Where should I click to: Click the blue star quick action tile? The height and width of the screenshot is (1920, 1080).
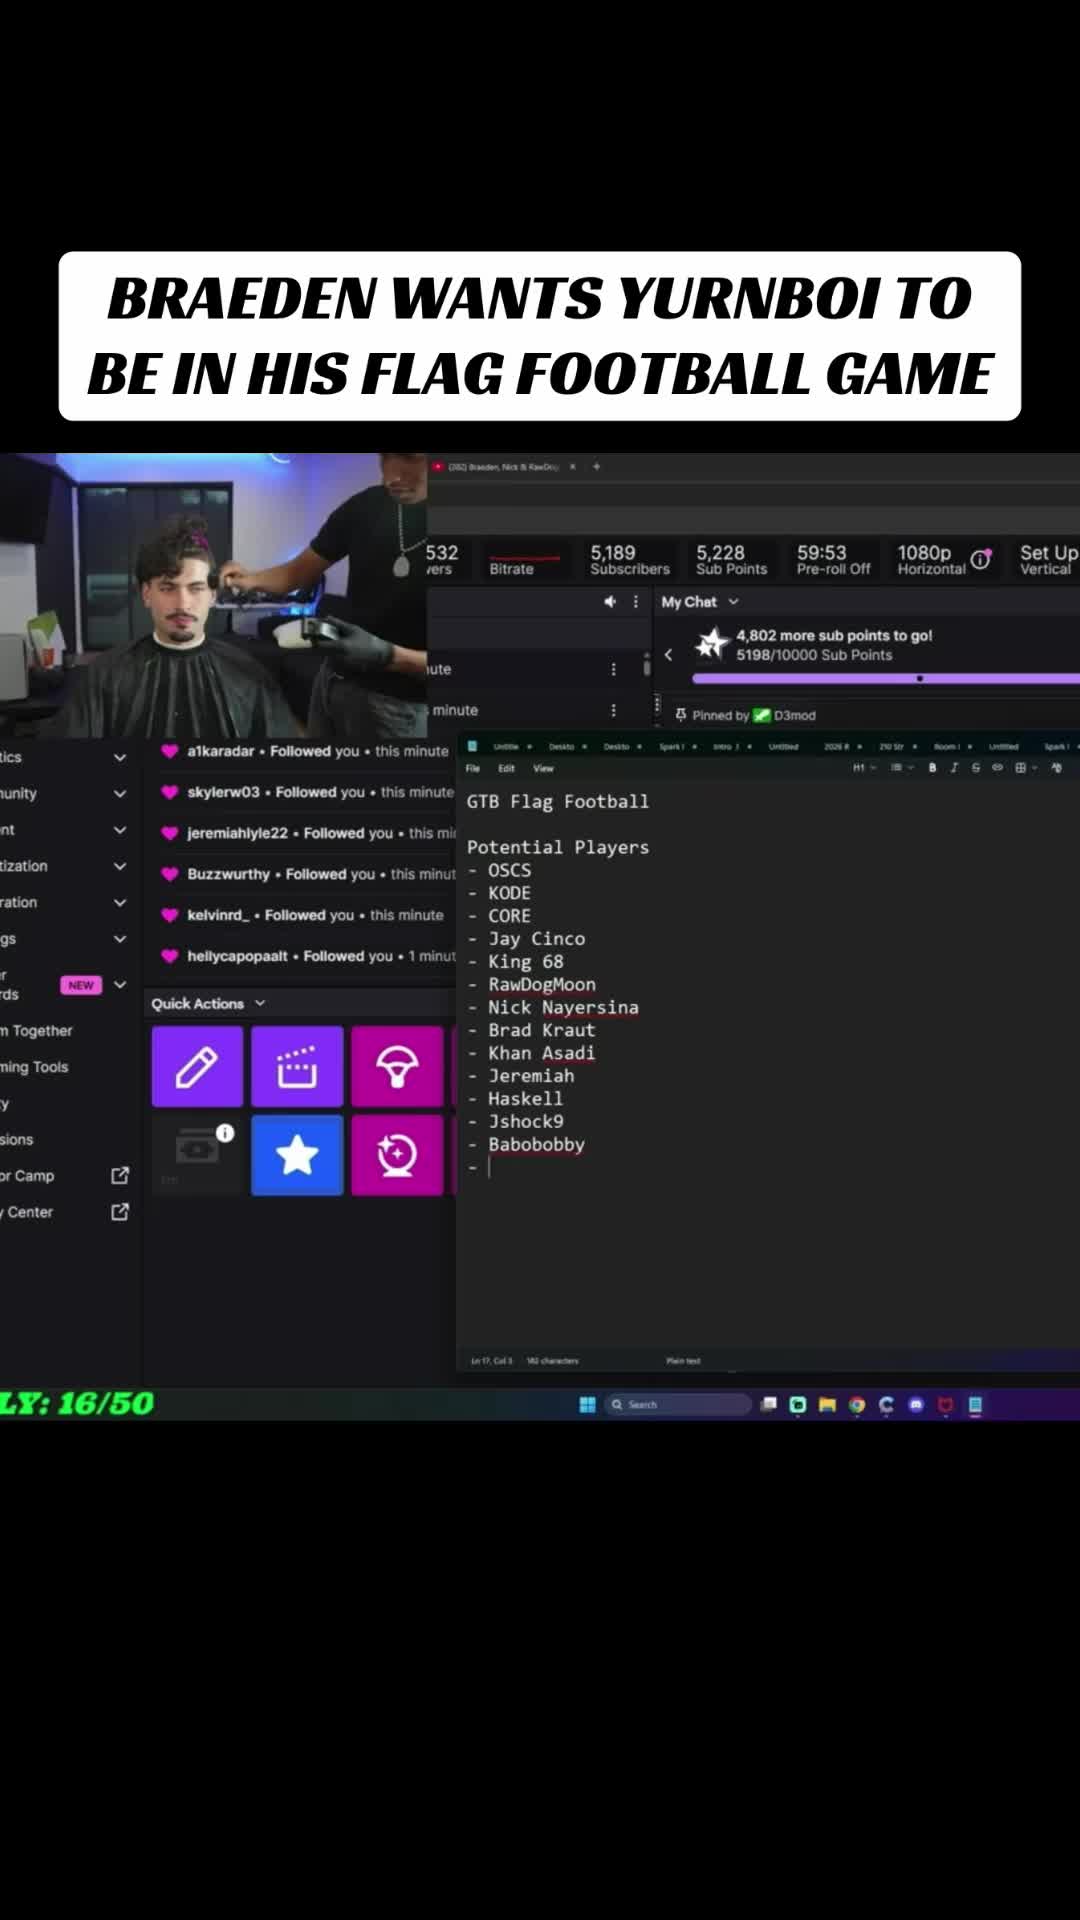297,1155
